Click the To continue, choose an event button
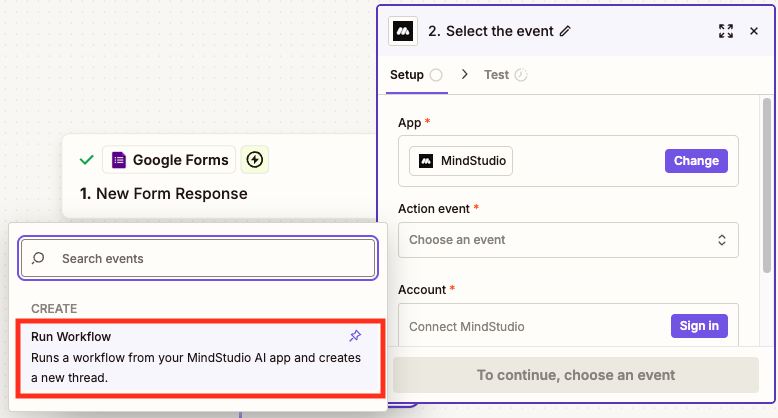Viewport: 778px width, 418px height. [x=576, y=375]
